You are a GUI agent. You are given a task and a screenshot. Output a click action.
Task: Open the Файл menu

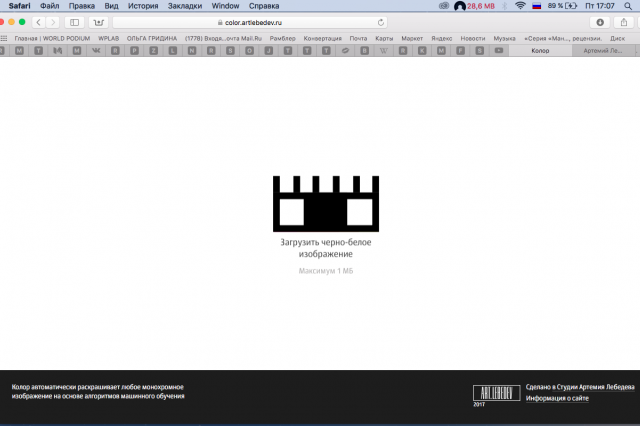[x=49, y=6]
